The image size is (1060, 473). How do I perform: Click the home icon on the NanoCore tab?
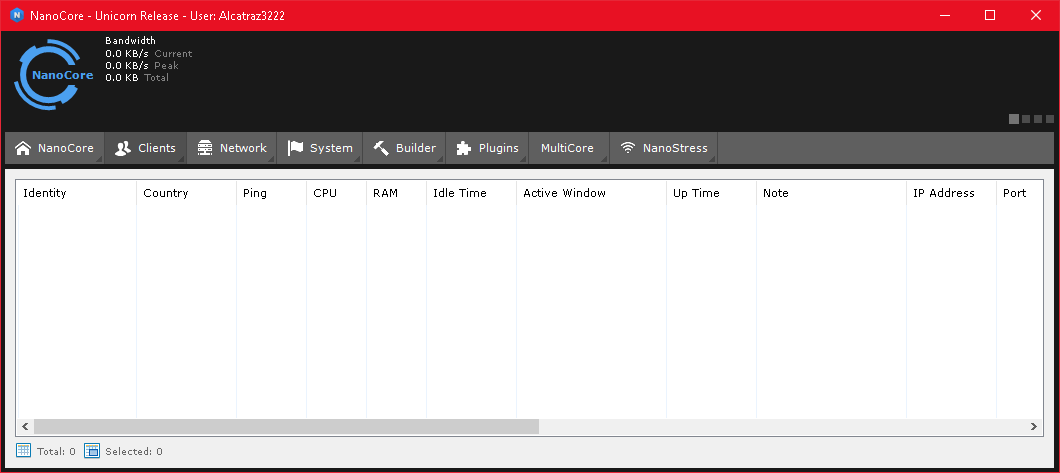(23, 148)
